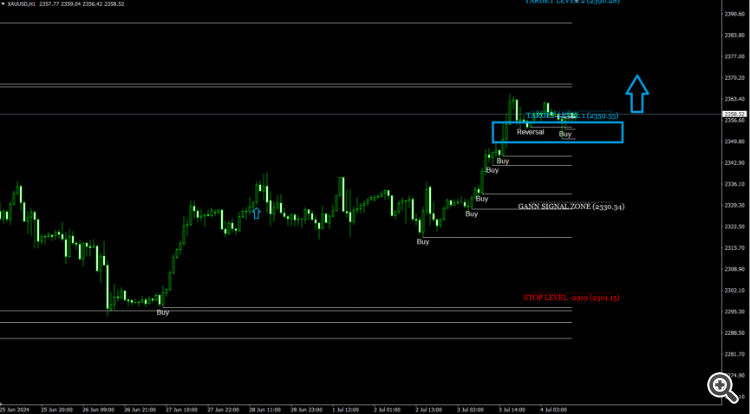Click the Buy label beside the Reversal label
Viewport: 750px width, 414px height.
click(565, 134)
